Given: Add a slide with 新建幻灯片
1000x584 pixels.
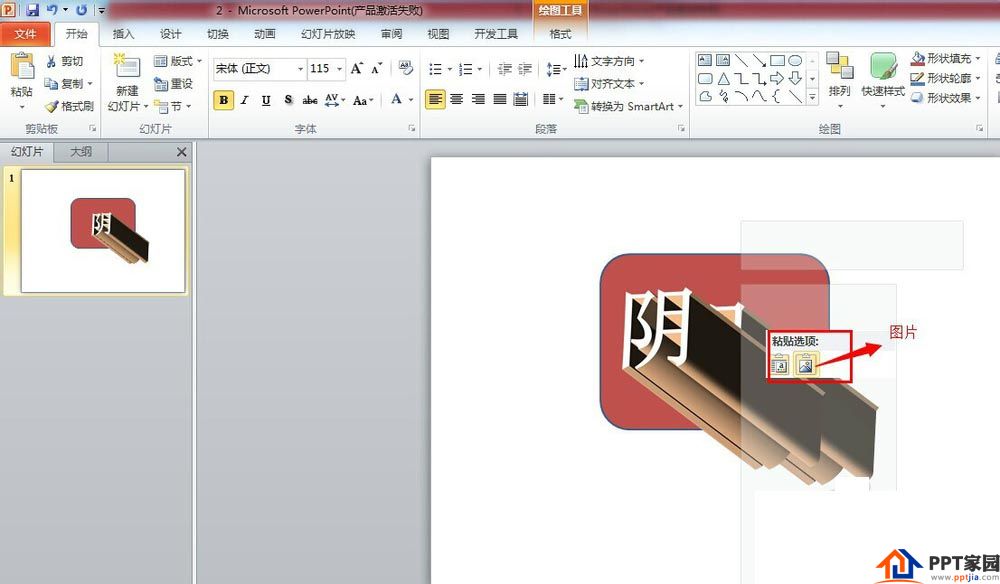Looking at the screenshot, I should pyautogui.click(x=128, y=82).
